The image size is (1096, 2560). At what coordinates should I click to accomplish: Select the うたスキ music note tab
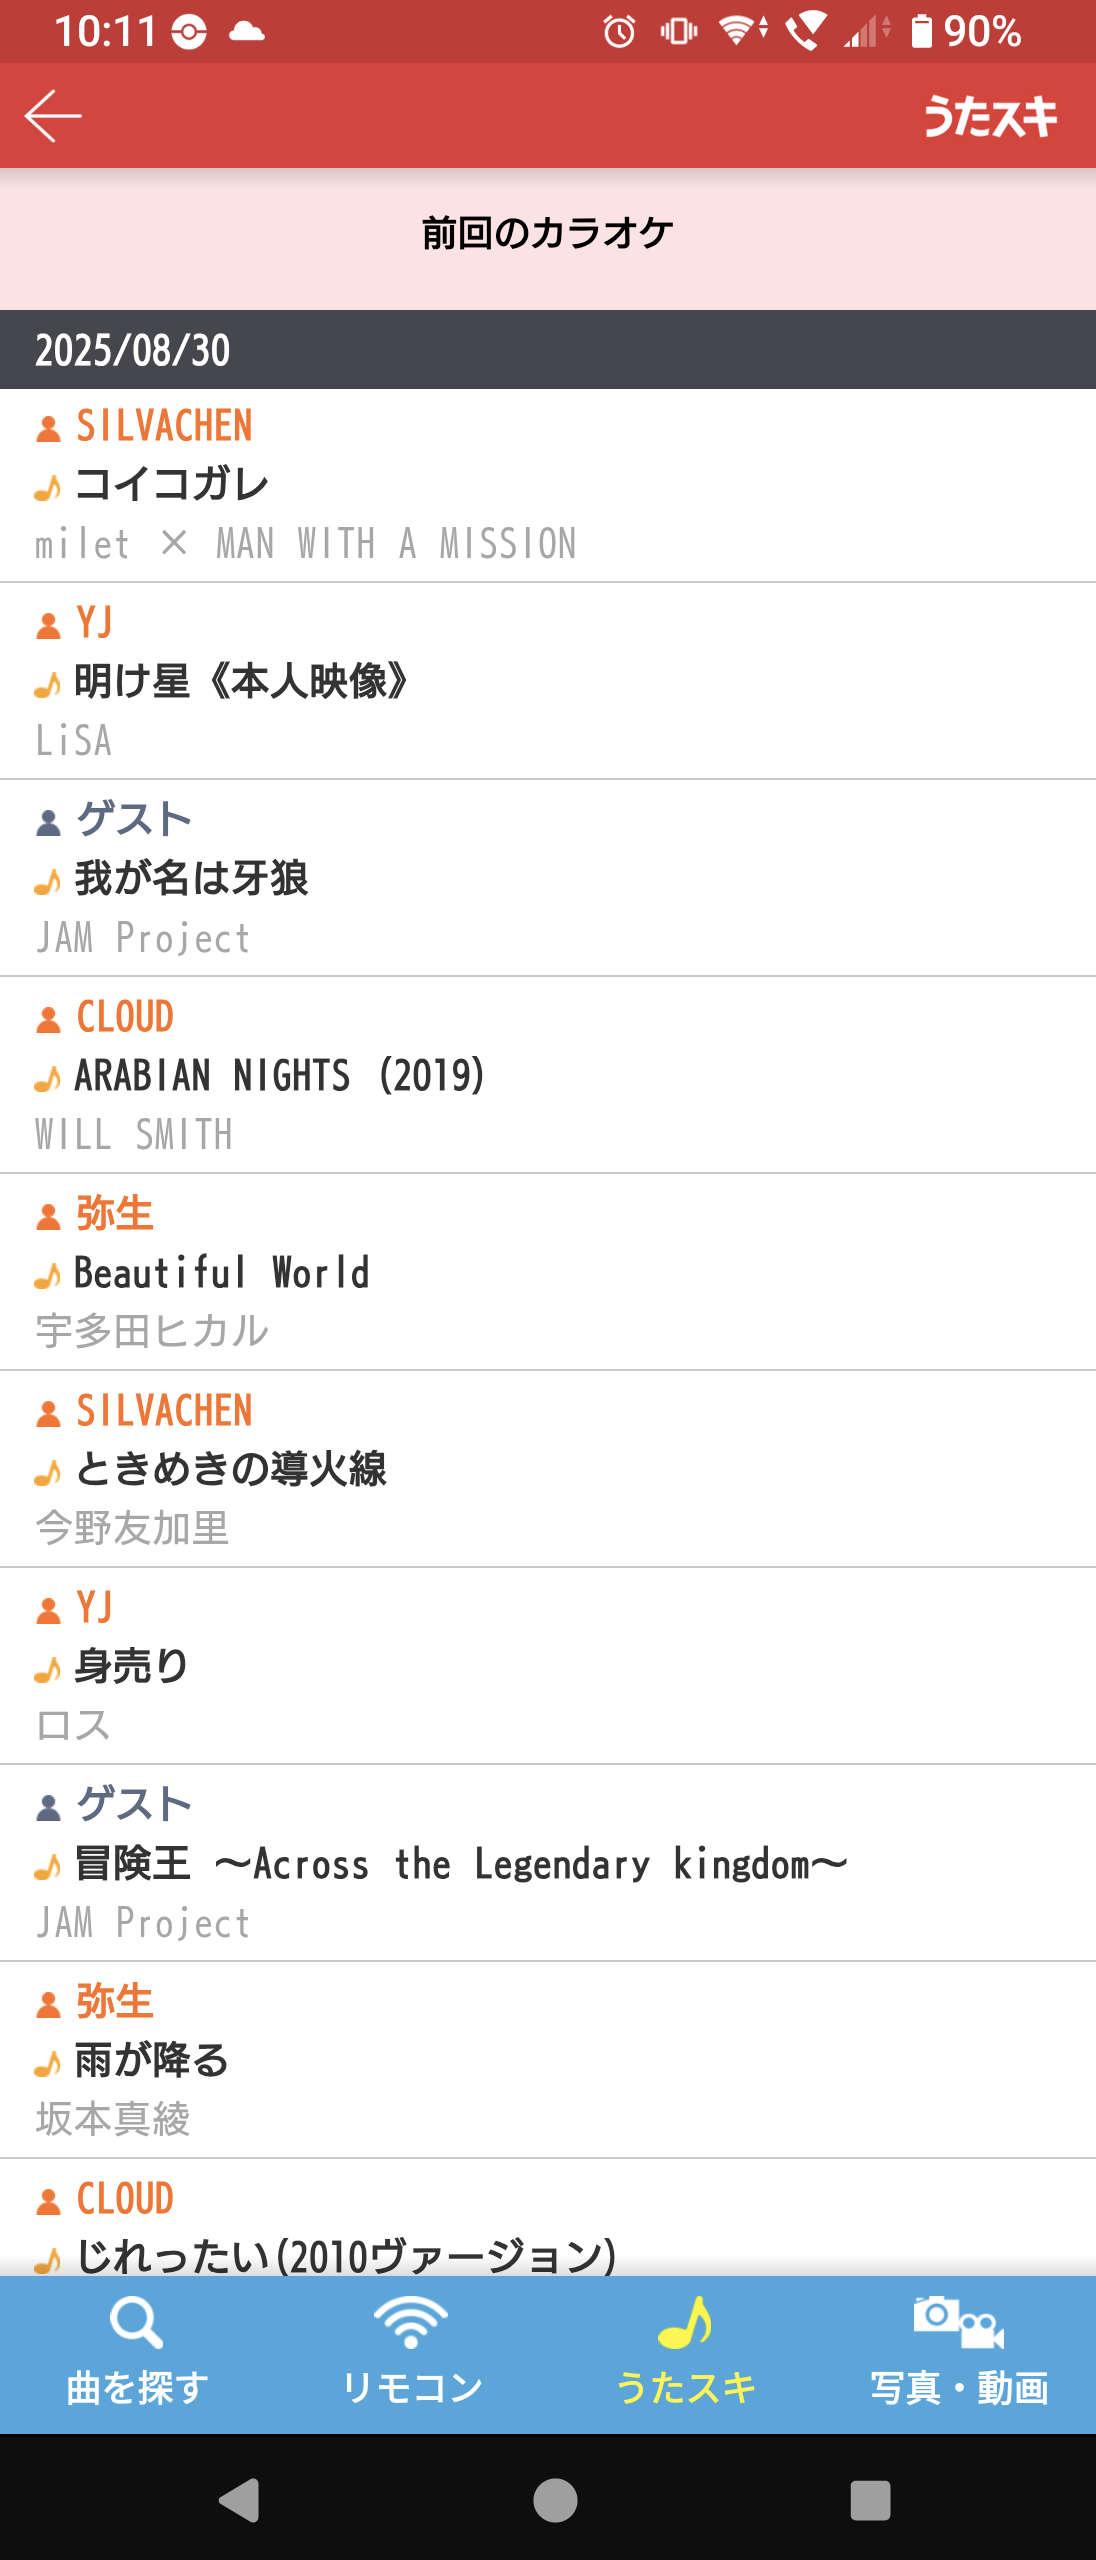[685, 2354]
